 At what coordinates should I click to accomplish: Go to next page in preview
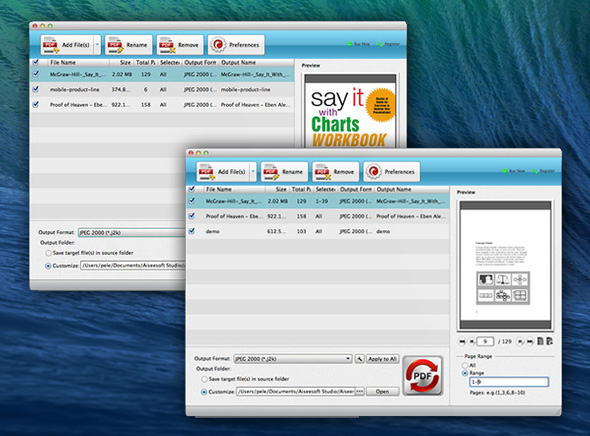click(x=520, y=342)
